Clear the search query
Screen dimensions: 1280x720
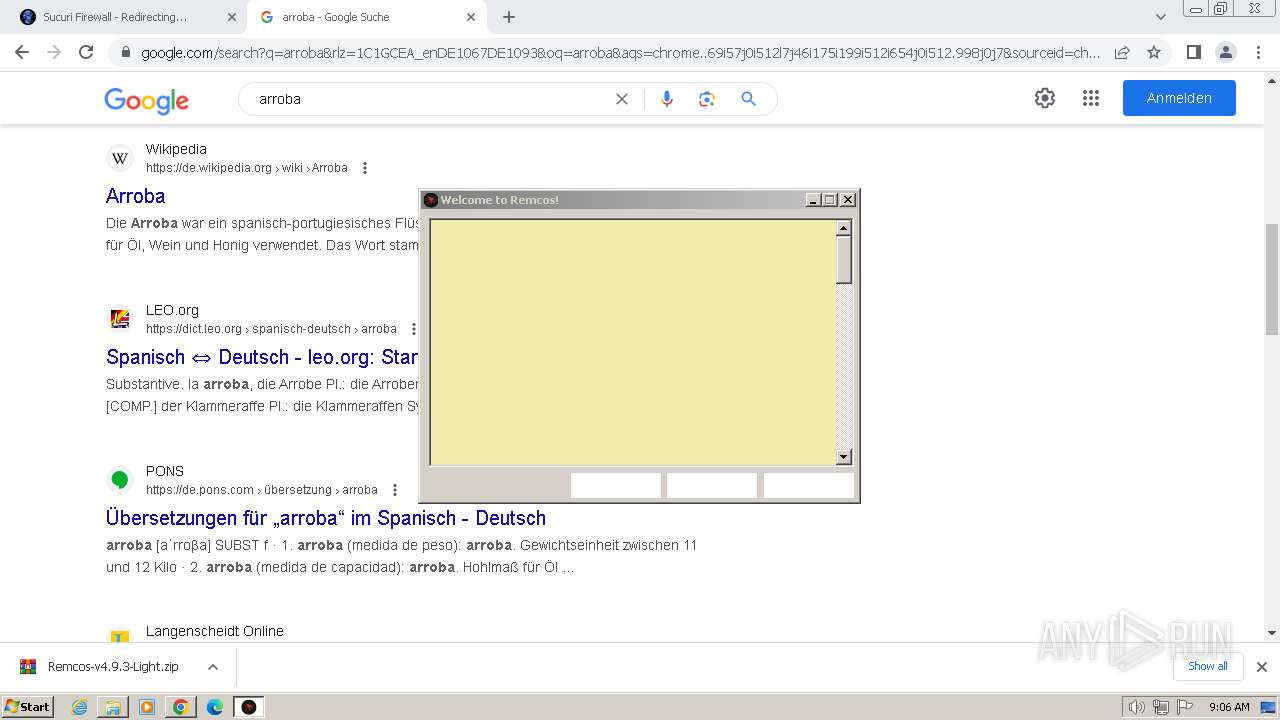pos(622,99)
